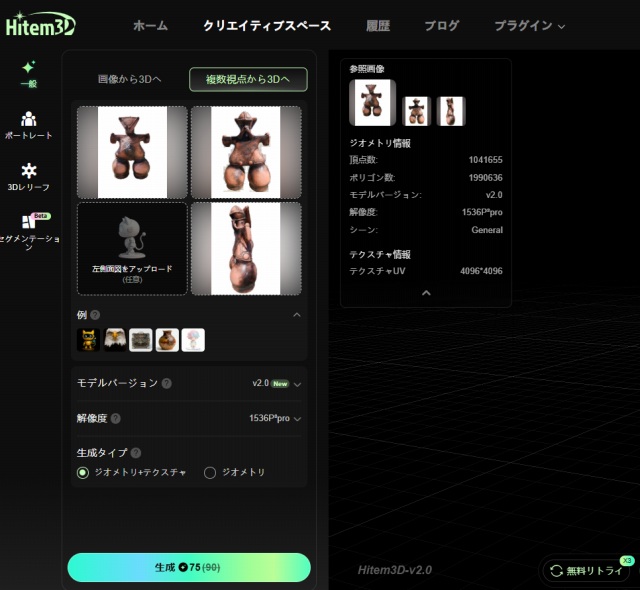Image resolution: width=640 pixels, height=590 pixels.
Task: Click help icon beside 解像度
Action: [116, 418]
